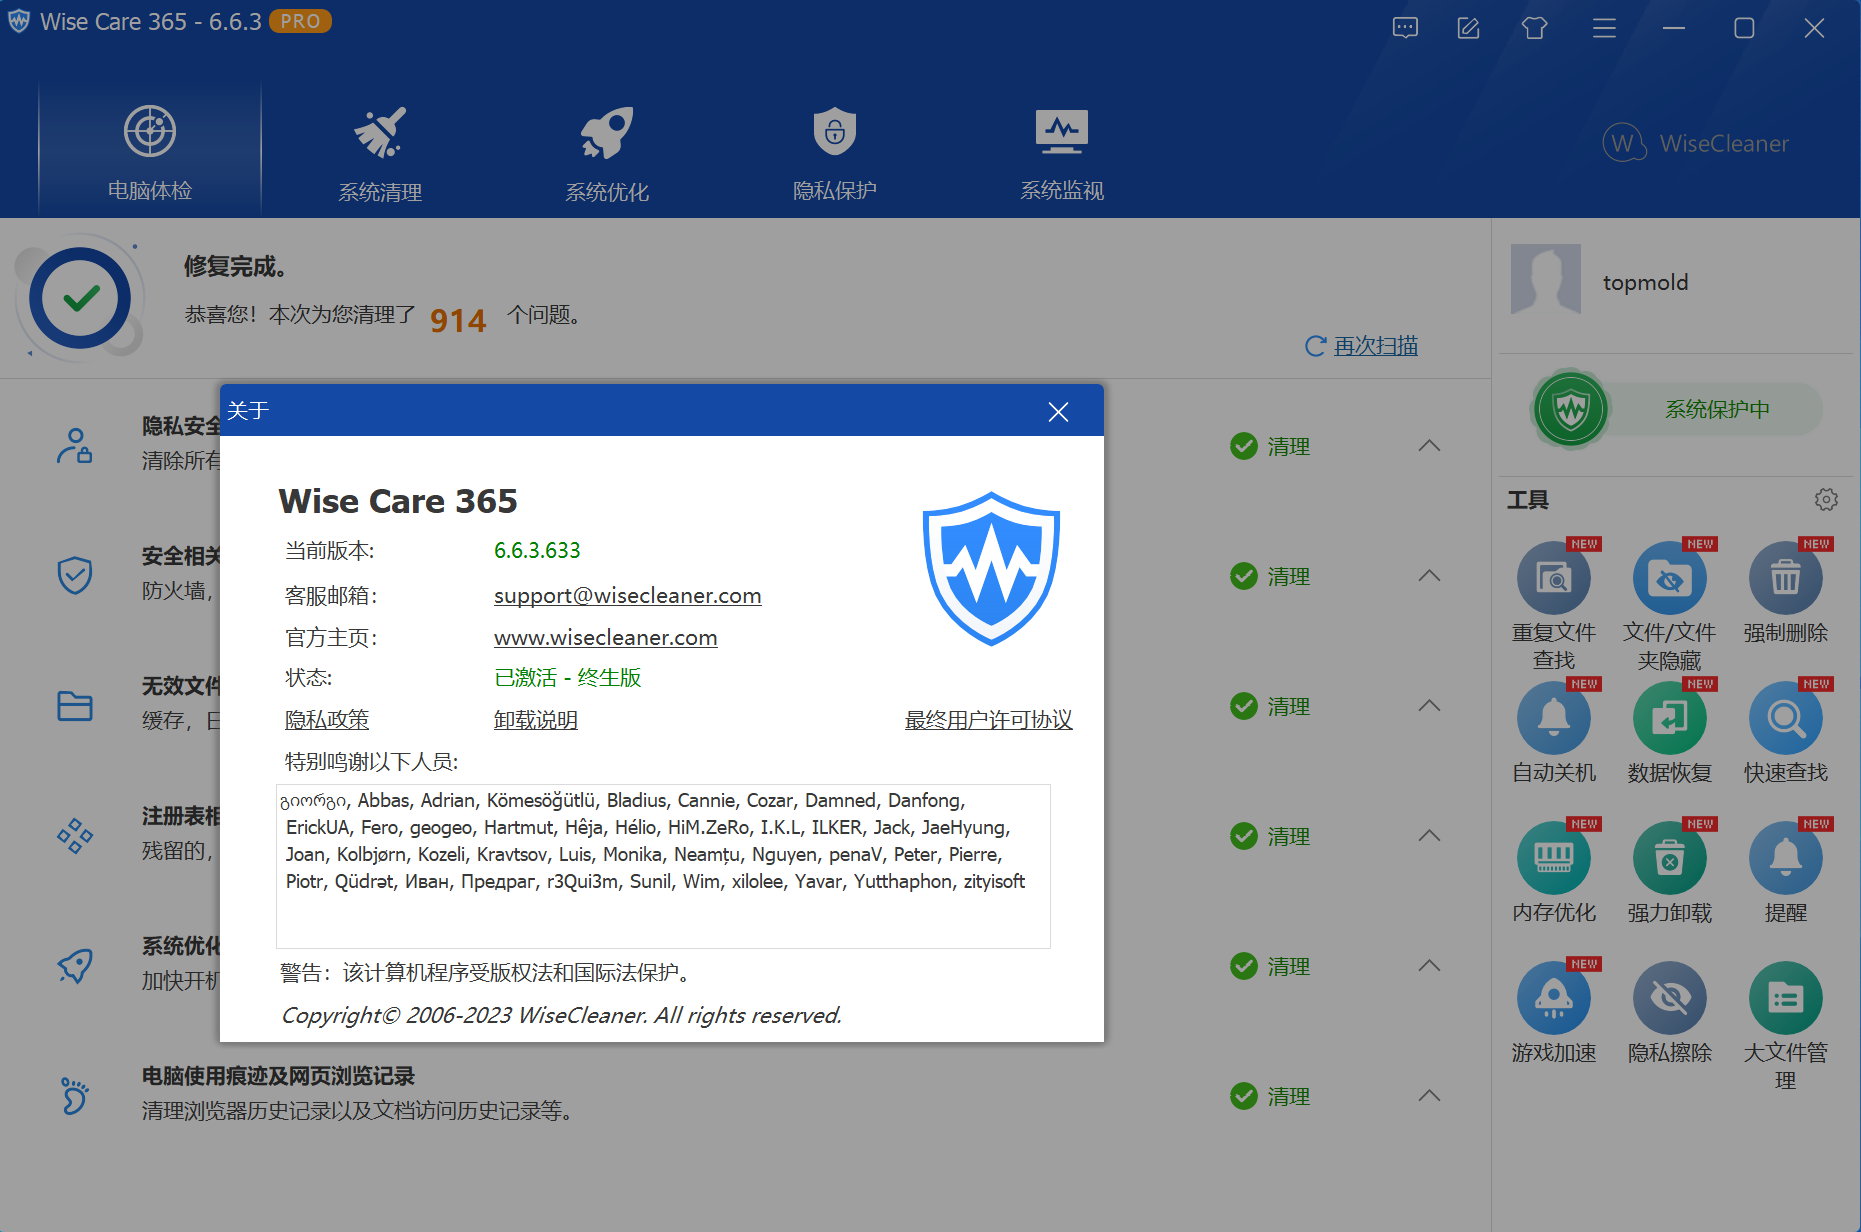This screenshot has height=1232, width=1861.
Task: Open 强制删除 force deleter tool
Action: (1786, 592)
